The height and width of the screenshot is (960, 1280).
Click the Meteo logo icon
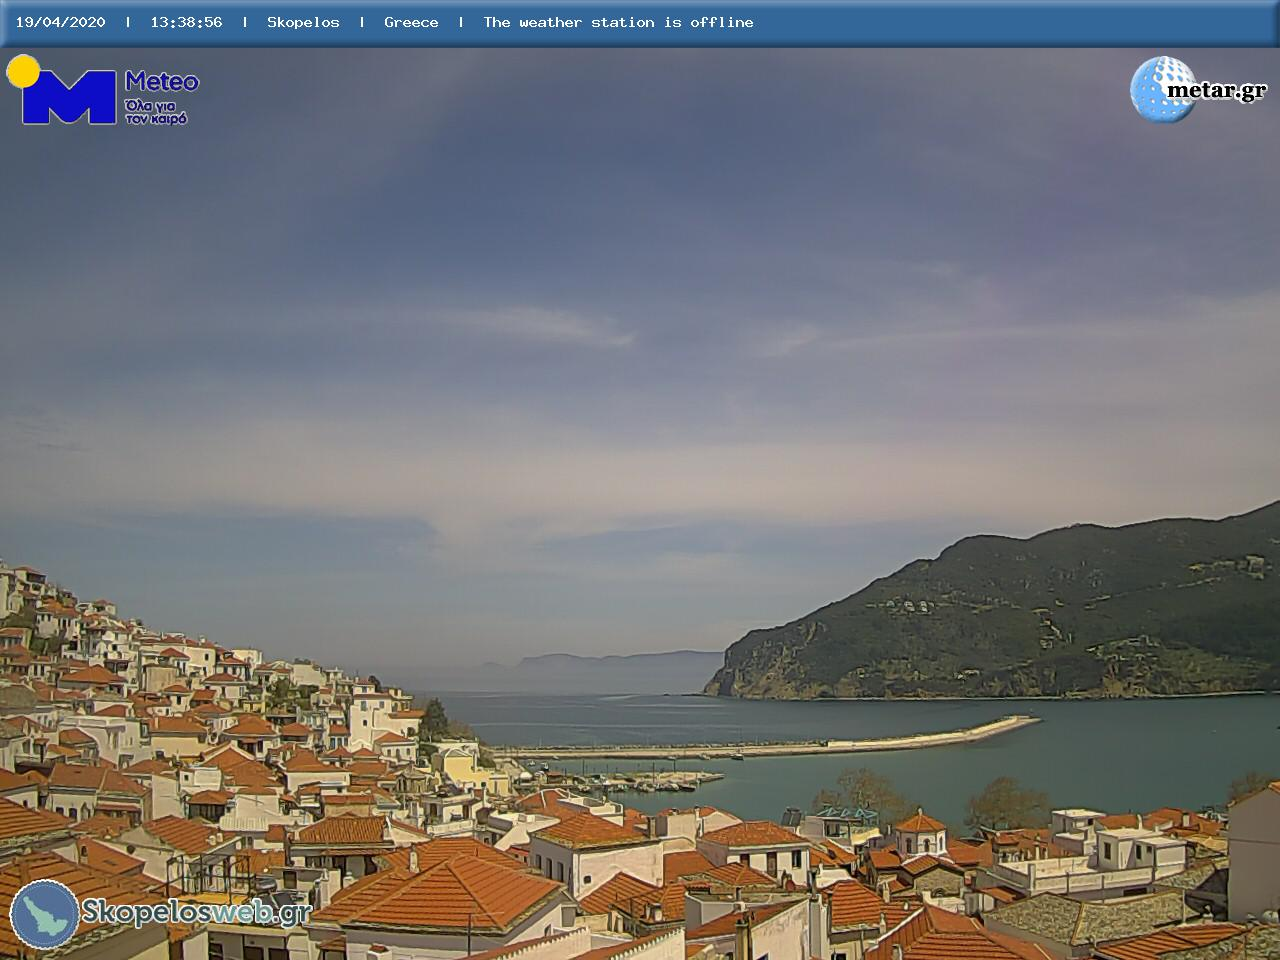coord(62,90)
